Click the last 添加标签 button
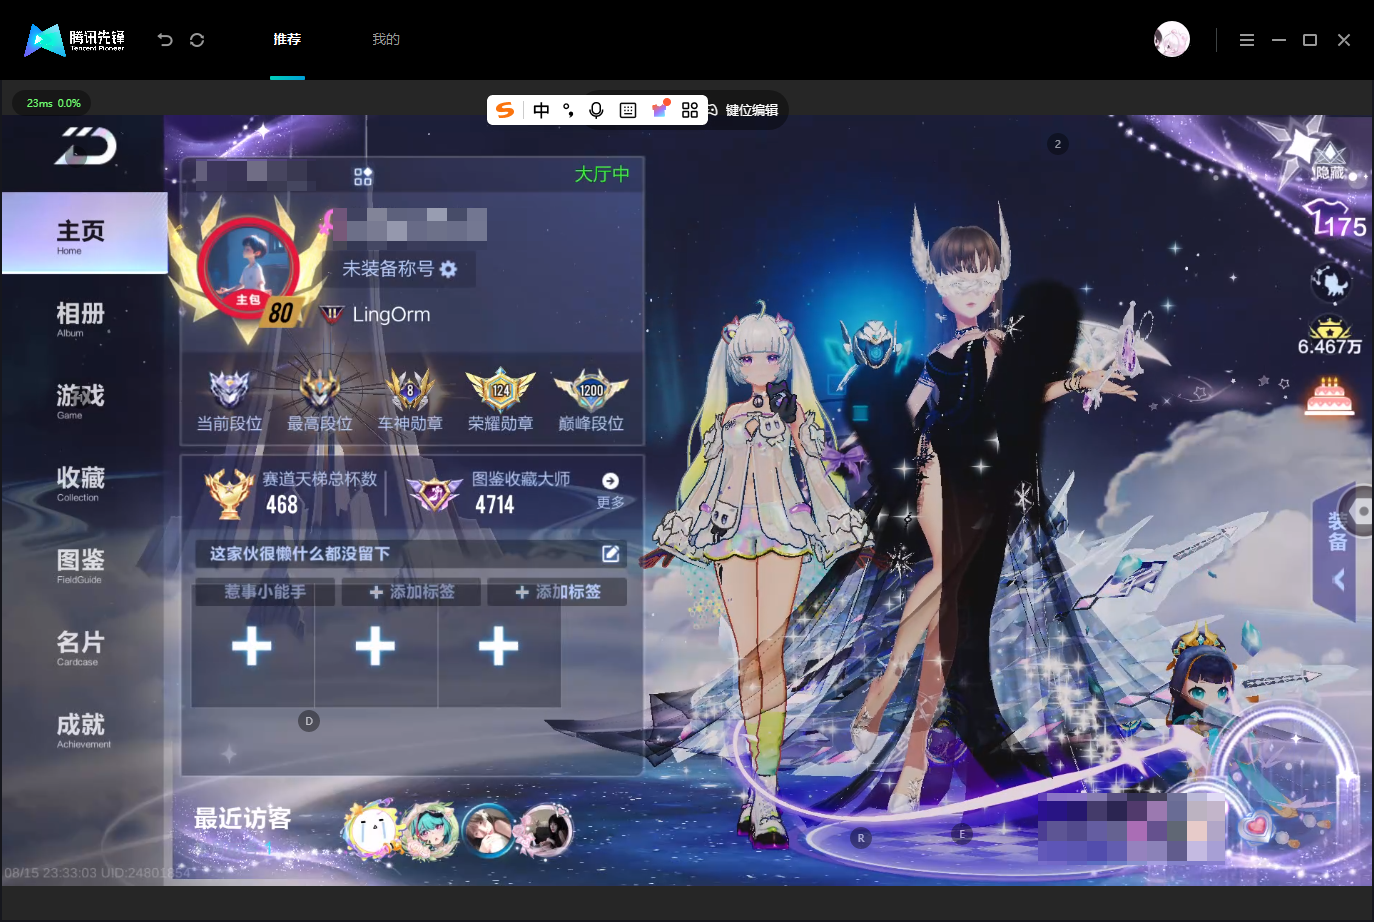 (x=557, y=592)
